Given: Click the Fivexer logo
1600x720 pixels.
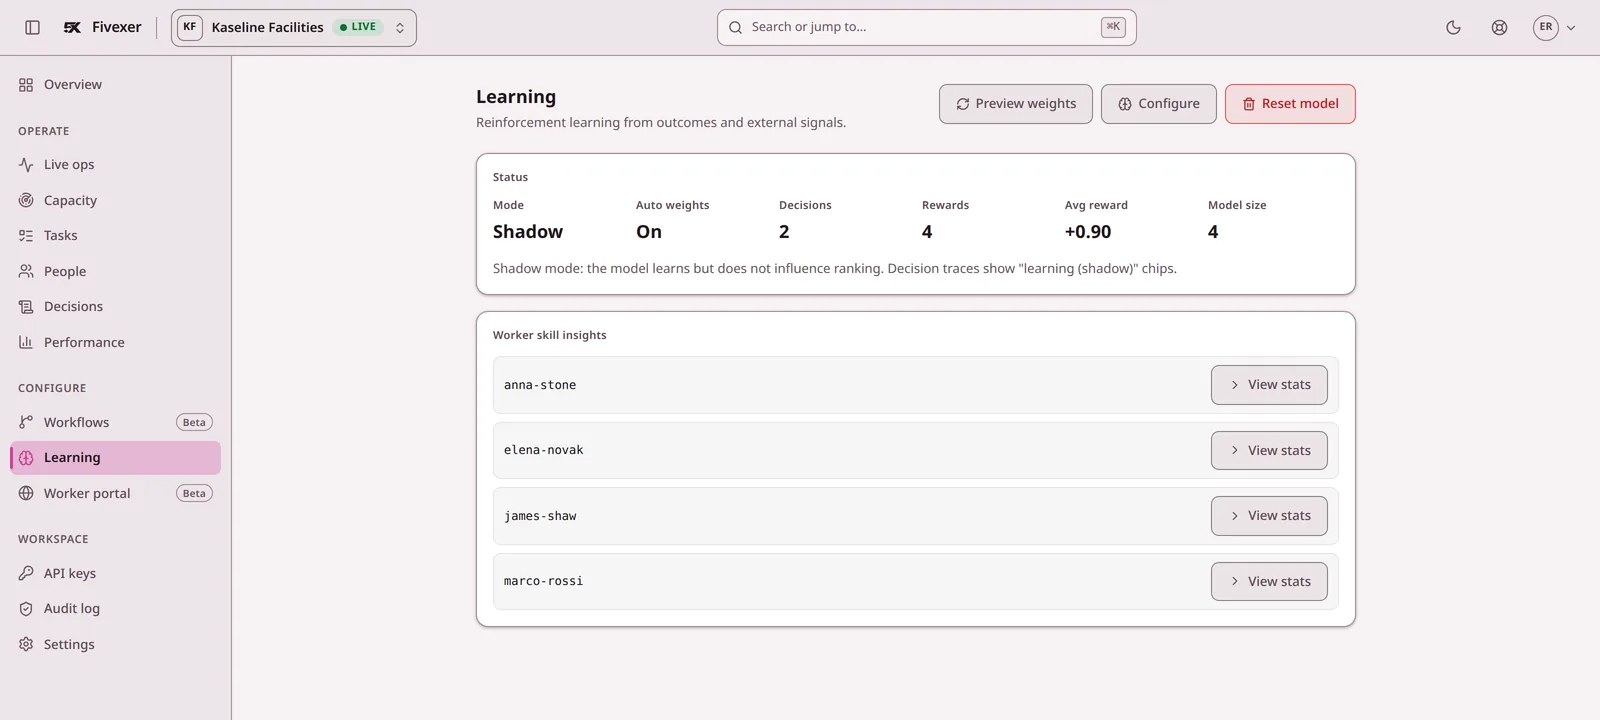Looking at the screenshot, I should click(102, 28).
